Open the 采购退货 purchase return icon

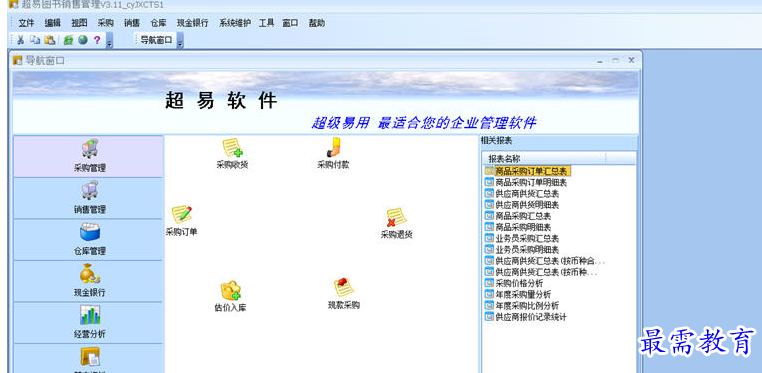397,223
